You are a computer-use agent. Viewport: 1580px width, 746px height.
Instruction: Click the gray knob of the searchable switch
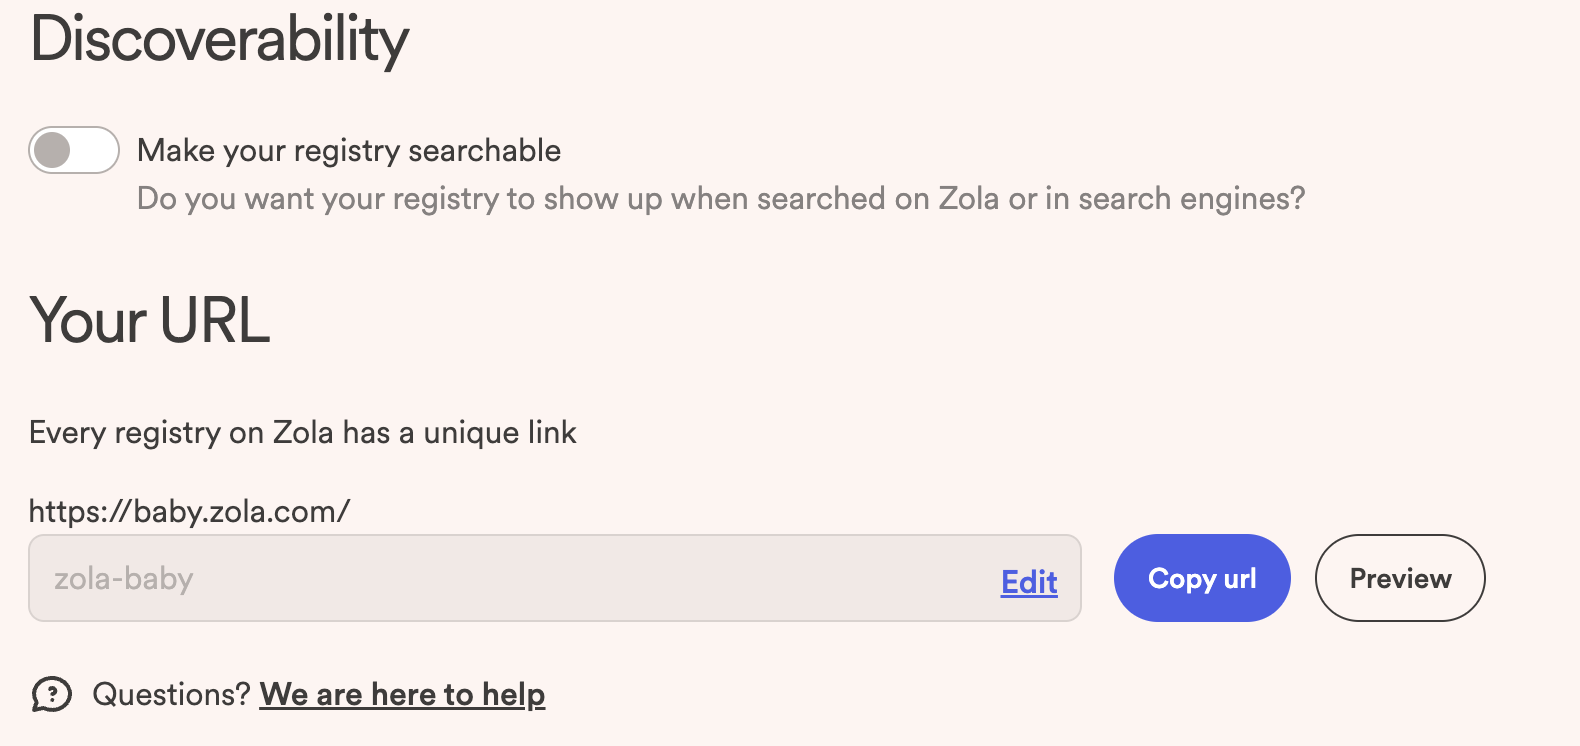[52, 151]
